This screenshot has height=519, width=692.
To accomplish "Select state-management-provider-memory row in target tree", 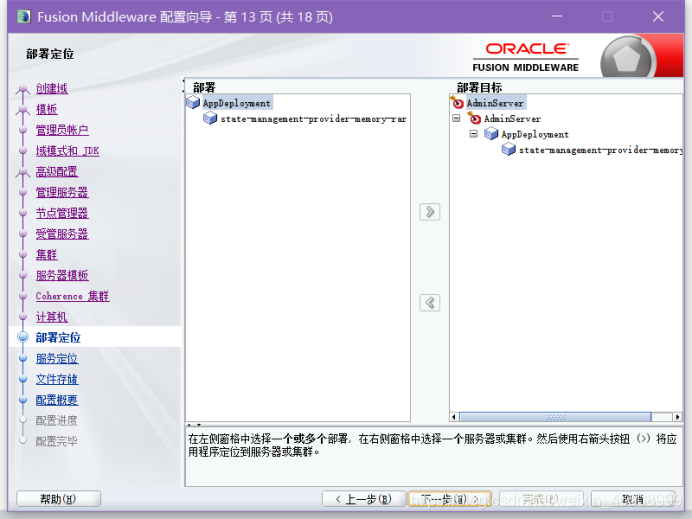I will coord(601,150).
